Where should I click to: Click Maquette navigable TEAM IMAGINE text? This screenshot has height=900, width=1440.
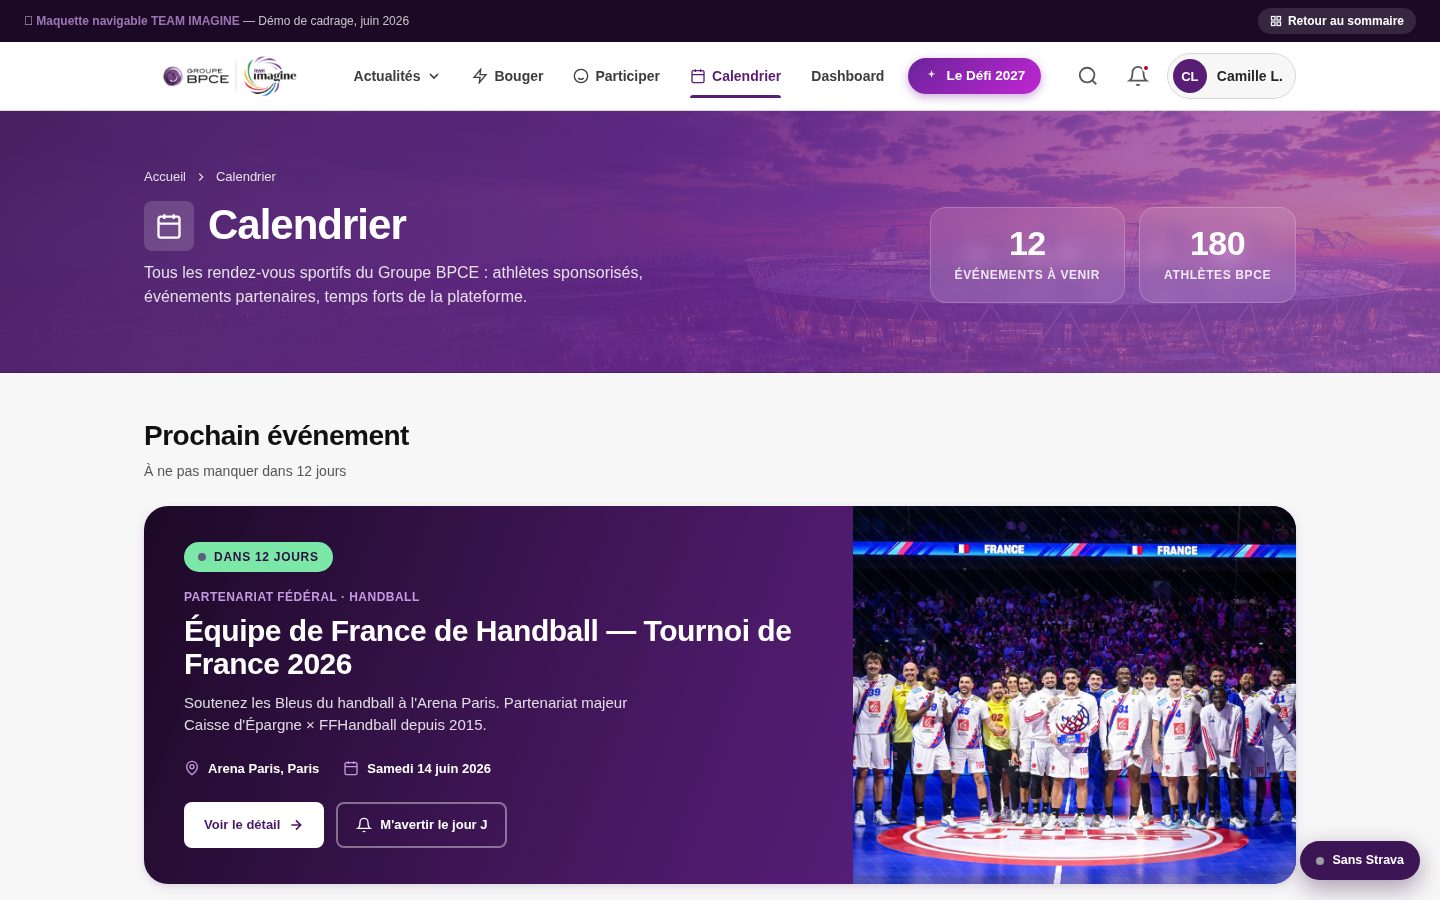[x=138, y=21]
